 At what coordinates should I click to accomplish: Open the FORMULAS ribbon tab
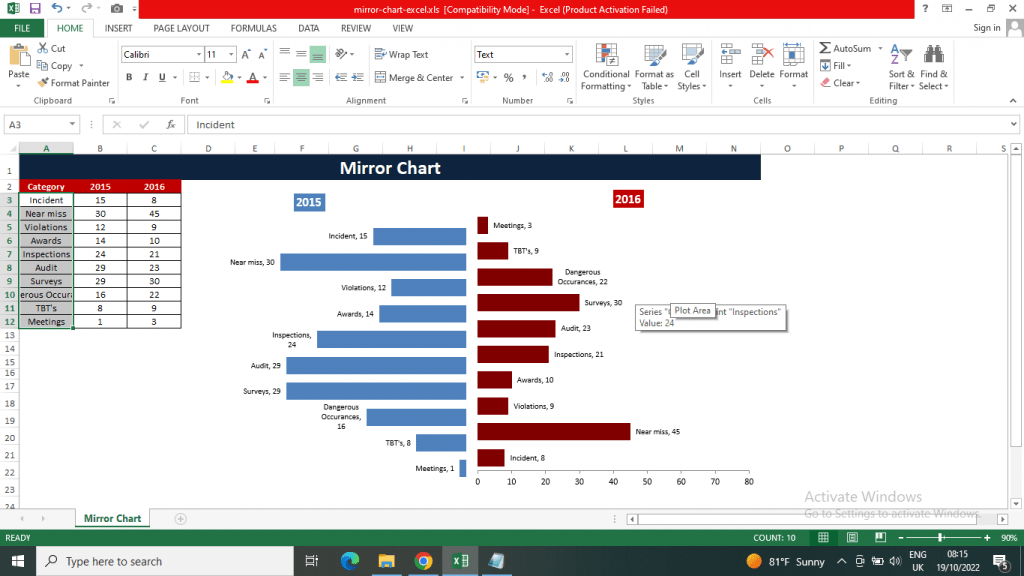(x=253, y=28)
